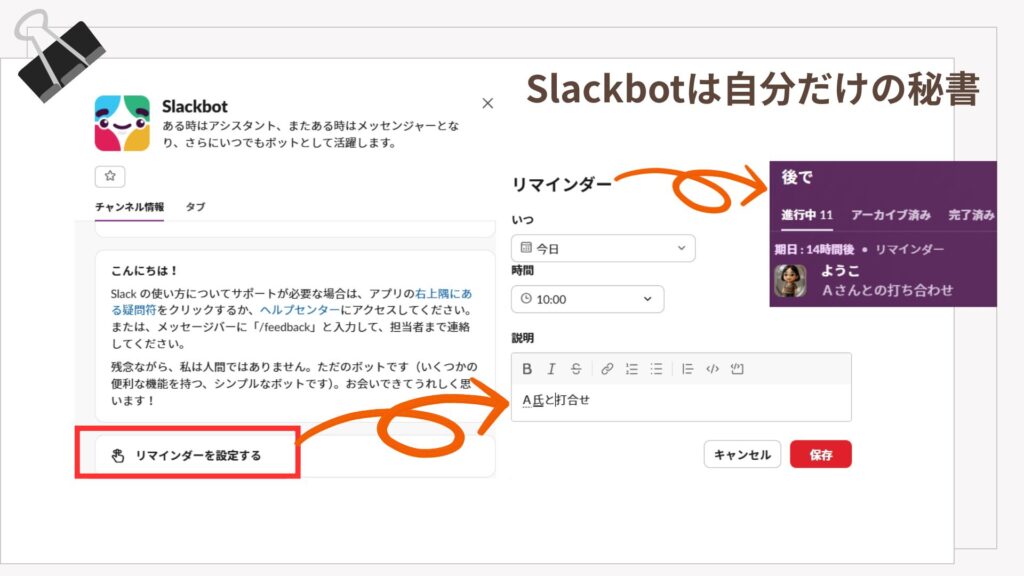Click the こんにちは！ greeting text
The image size is (1024, 576).
(x=144, y=270)
